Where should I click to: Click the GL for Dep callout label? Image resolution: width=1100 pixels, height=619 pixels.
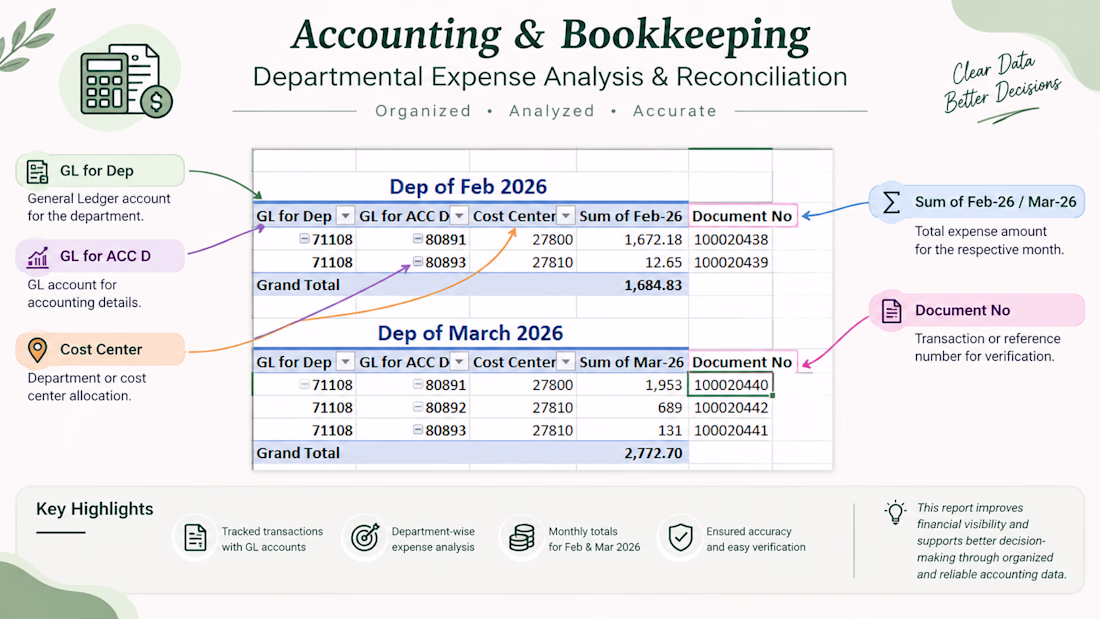97,171
